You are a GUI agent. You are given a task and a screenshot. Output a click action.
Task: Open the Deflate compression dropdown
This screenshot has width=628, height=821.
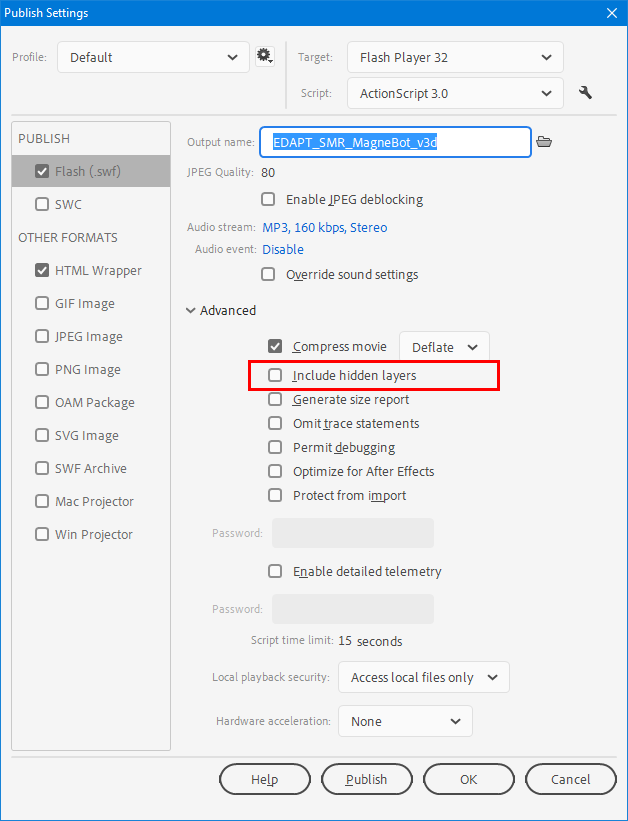444,347
